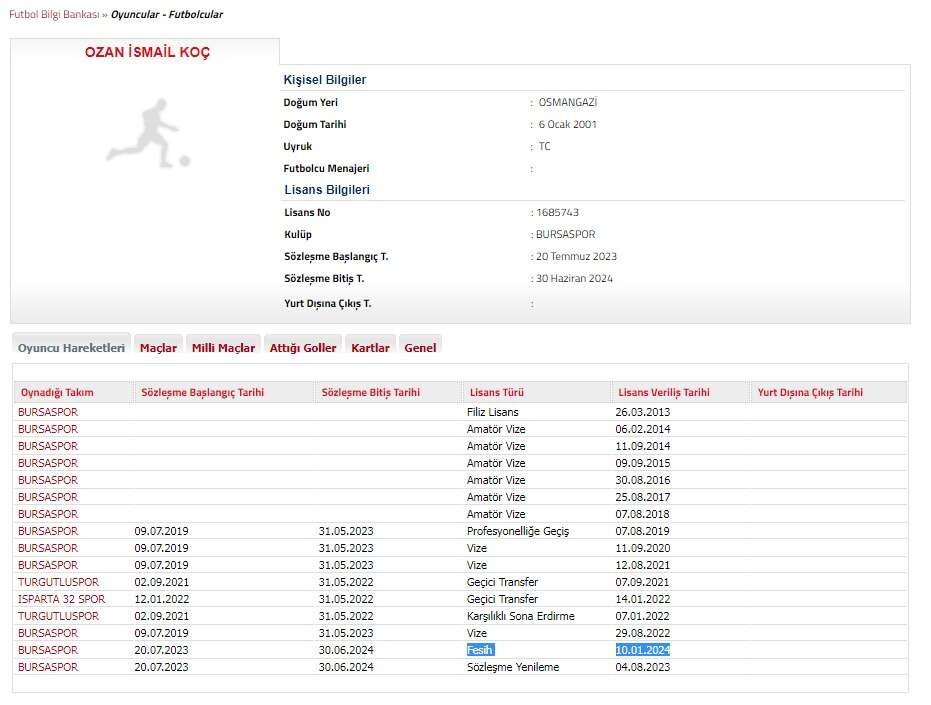Viewport: 931px width, 705px height.
Task: Click the Oynadığı Takım column header
Action: pyautogui.click(x=58, y=393)
